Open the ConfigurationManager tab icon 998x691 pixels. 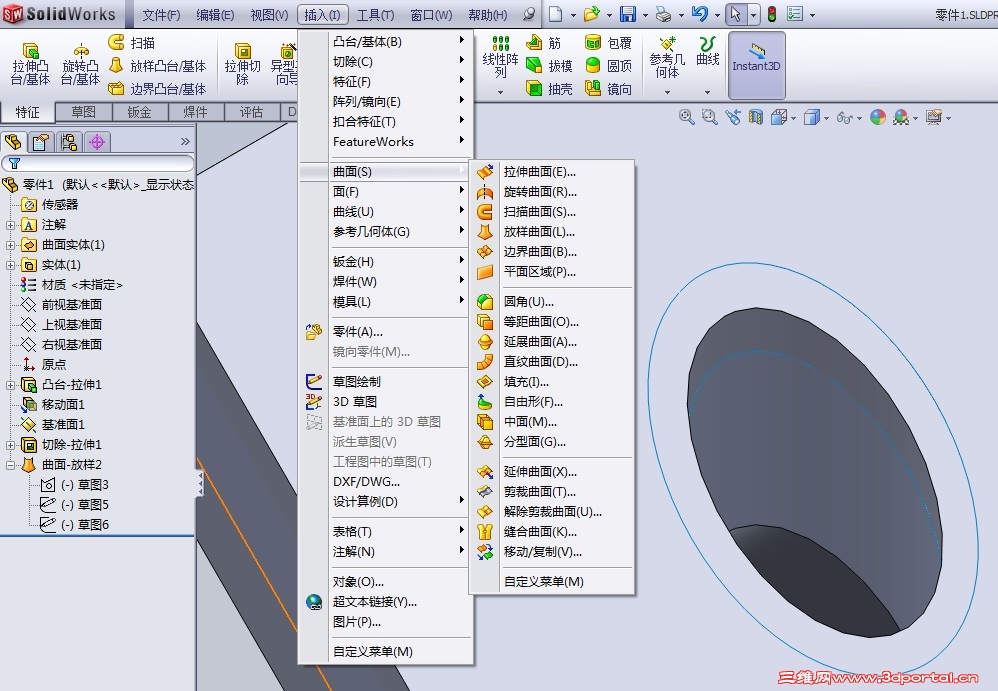[x=69, y=142]
